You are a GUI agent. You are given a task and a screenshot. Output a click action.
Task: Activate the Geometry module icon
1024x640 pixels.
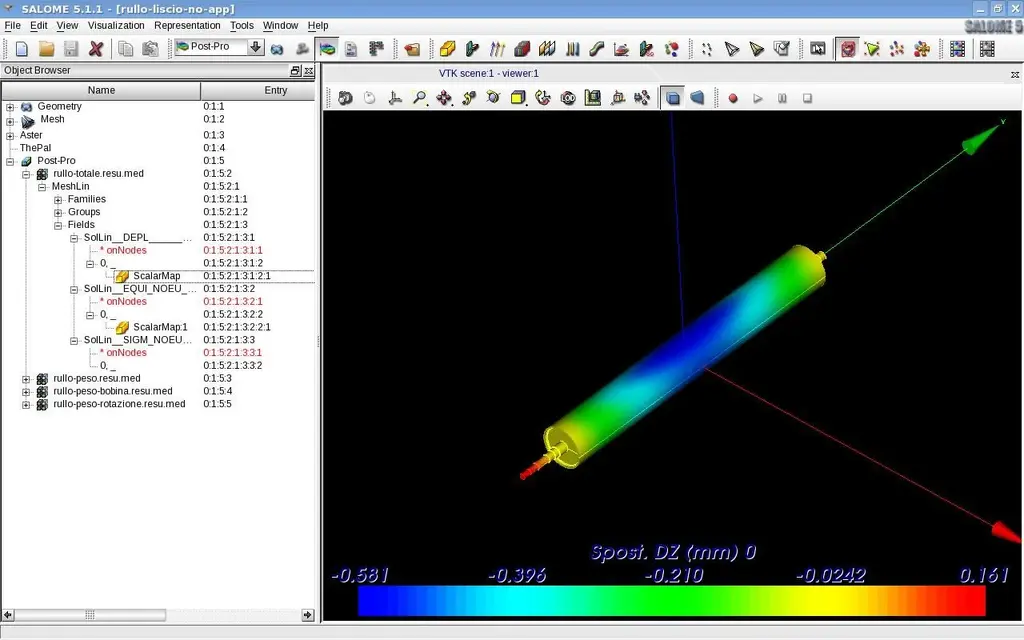(277, 49)
